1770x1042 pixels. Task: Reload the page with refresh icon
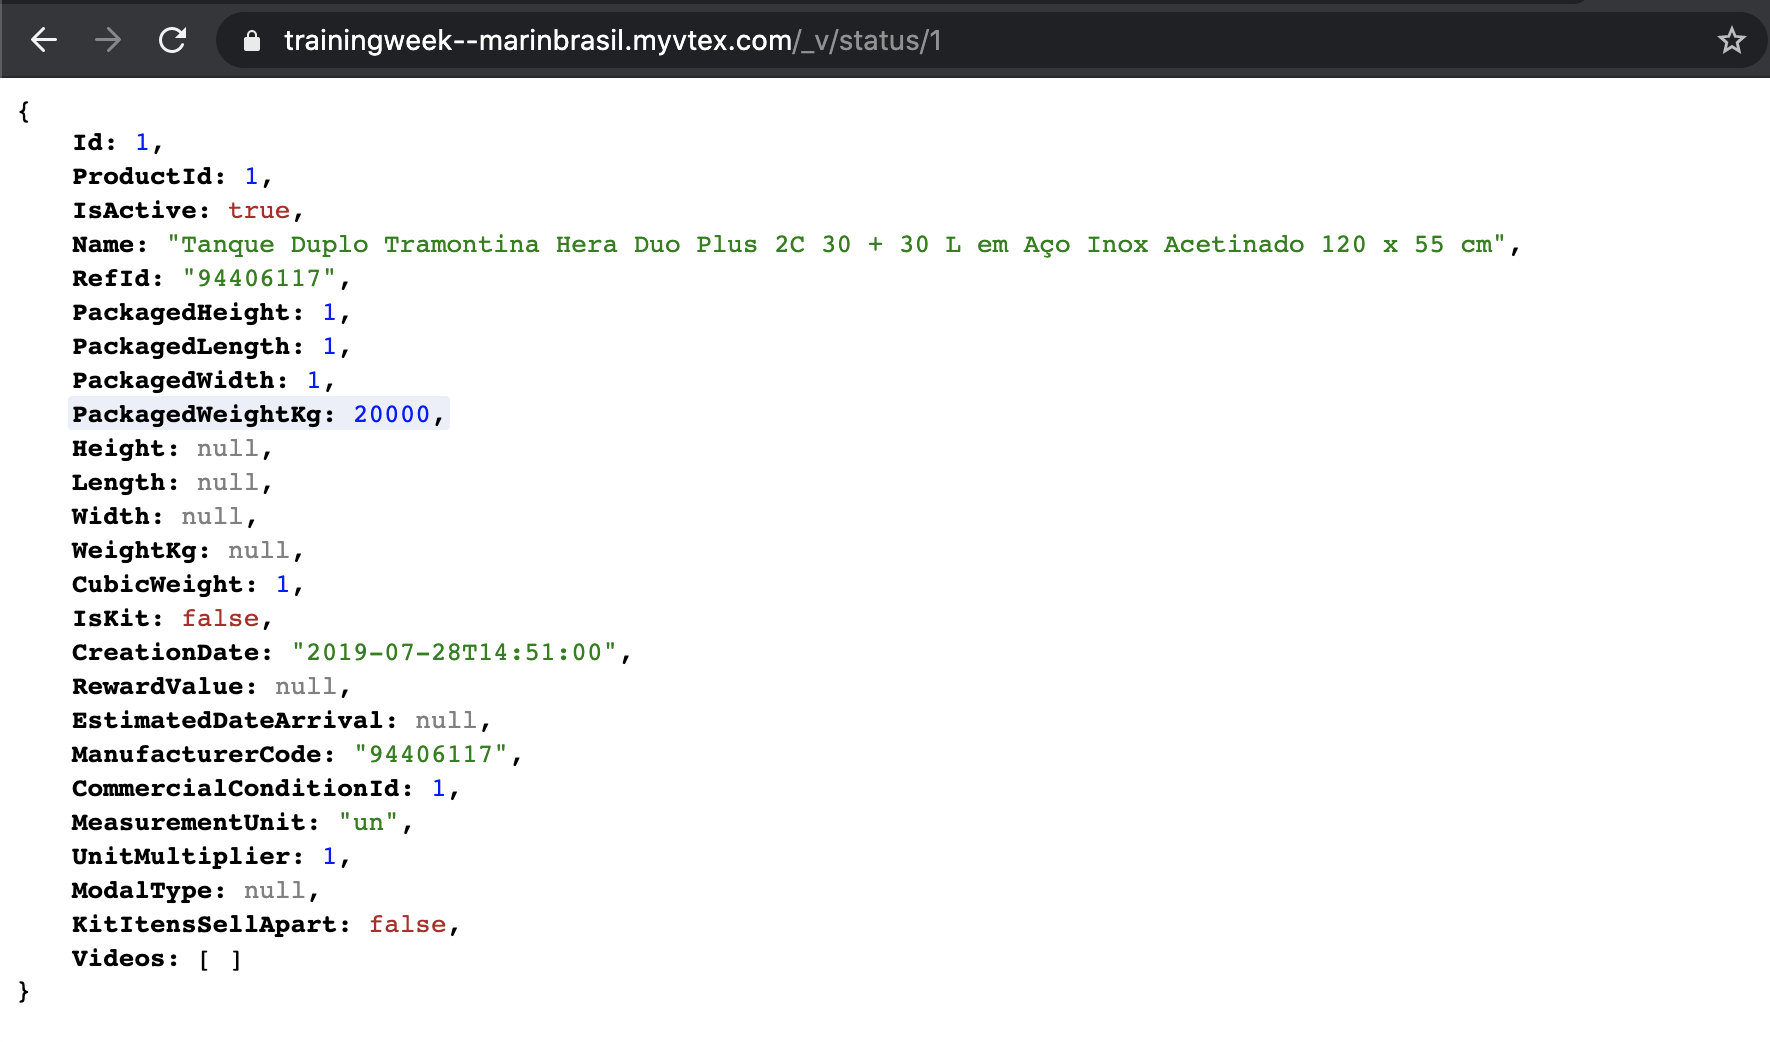(x=173, y=40)
